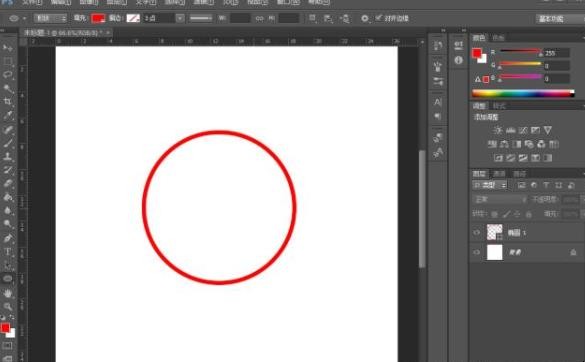585x362 pixels.
Task: Switch to the Channels tab
Action: (x=499, y=174)
